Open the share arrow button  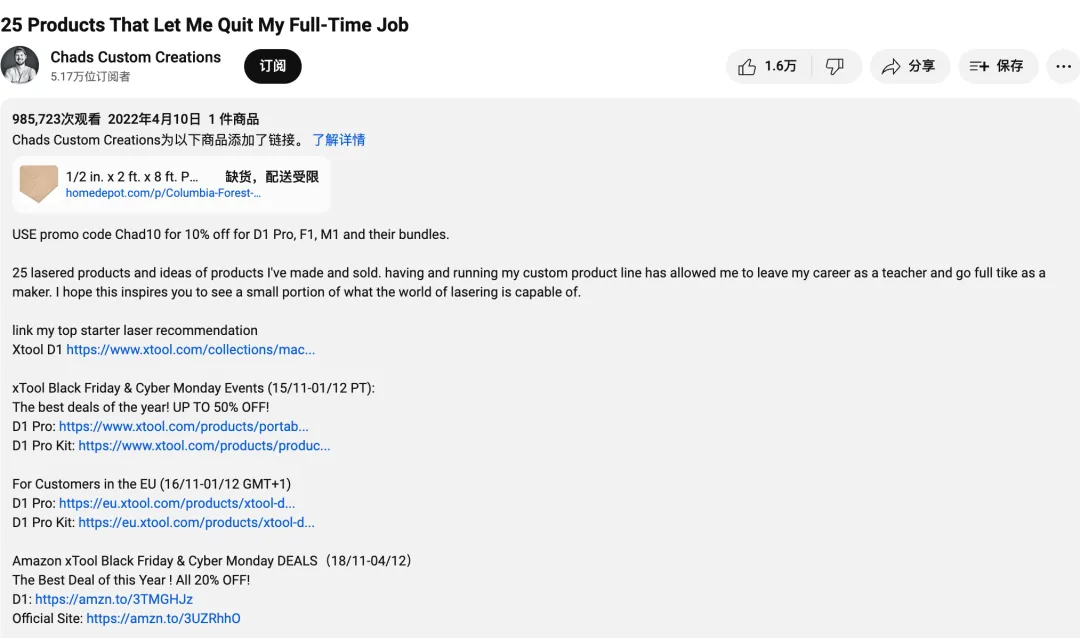tap(910, 66)
